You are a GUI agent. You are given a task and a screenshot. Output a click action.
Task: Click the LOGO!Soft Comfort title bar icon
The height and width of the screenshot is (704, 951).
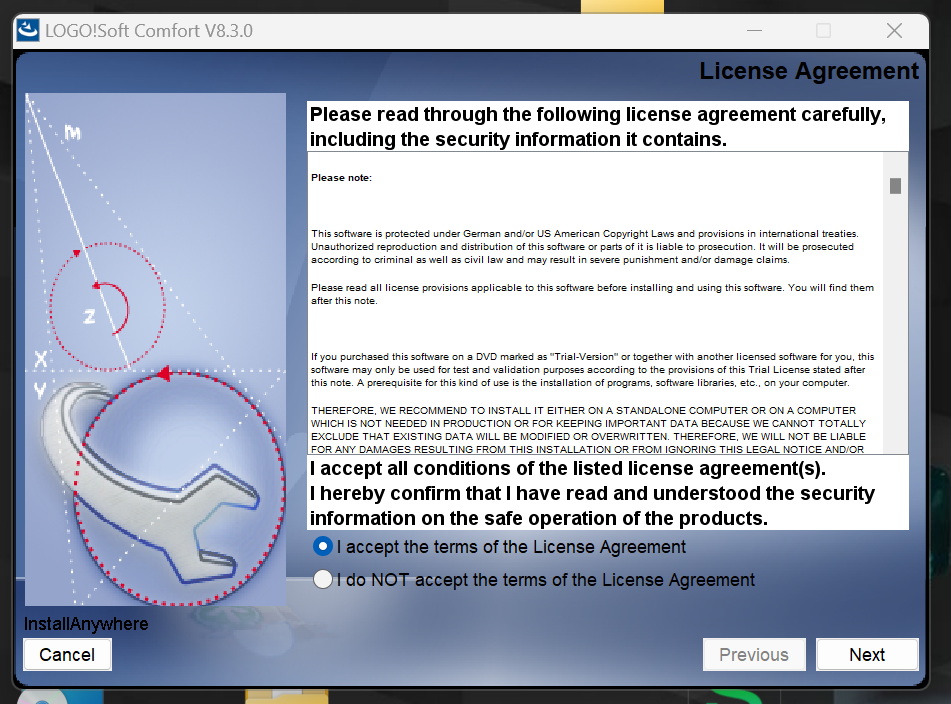tap(27, 30)
